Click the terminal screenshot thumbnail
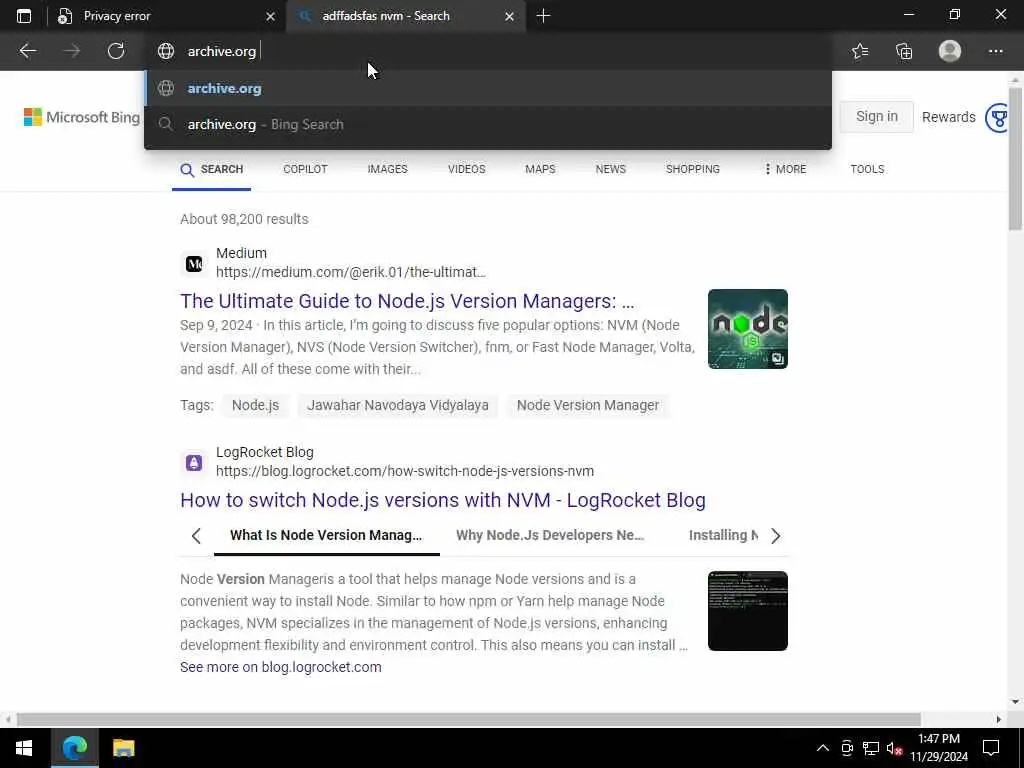The image size is (1024, 768). 748,611
